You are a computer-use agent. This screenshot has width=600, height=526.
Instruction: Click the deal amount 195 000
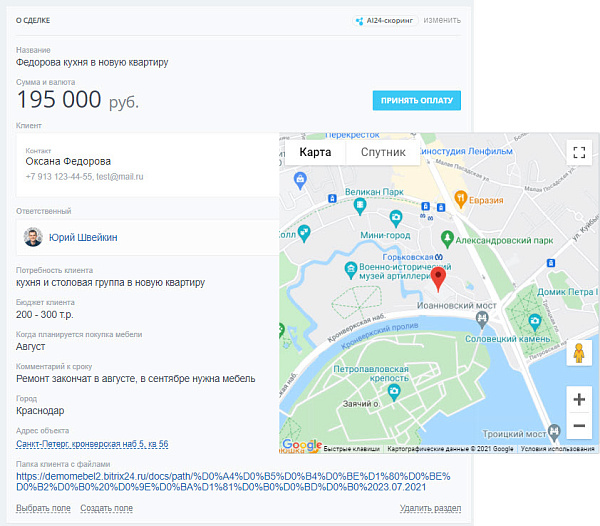59,99
